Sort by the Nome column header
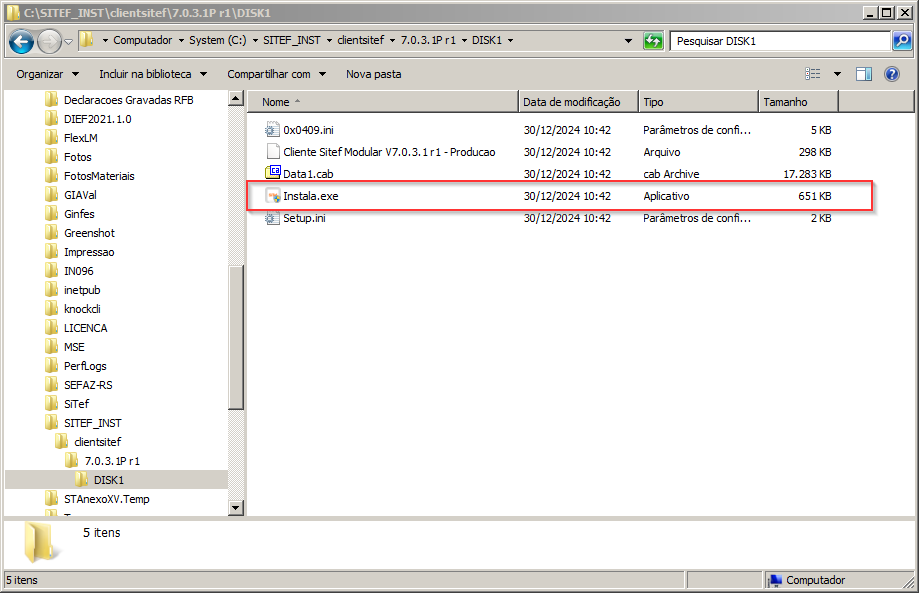Viewport: 919px width, 593px height. [383, 102]
